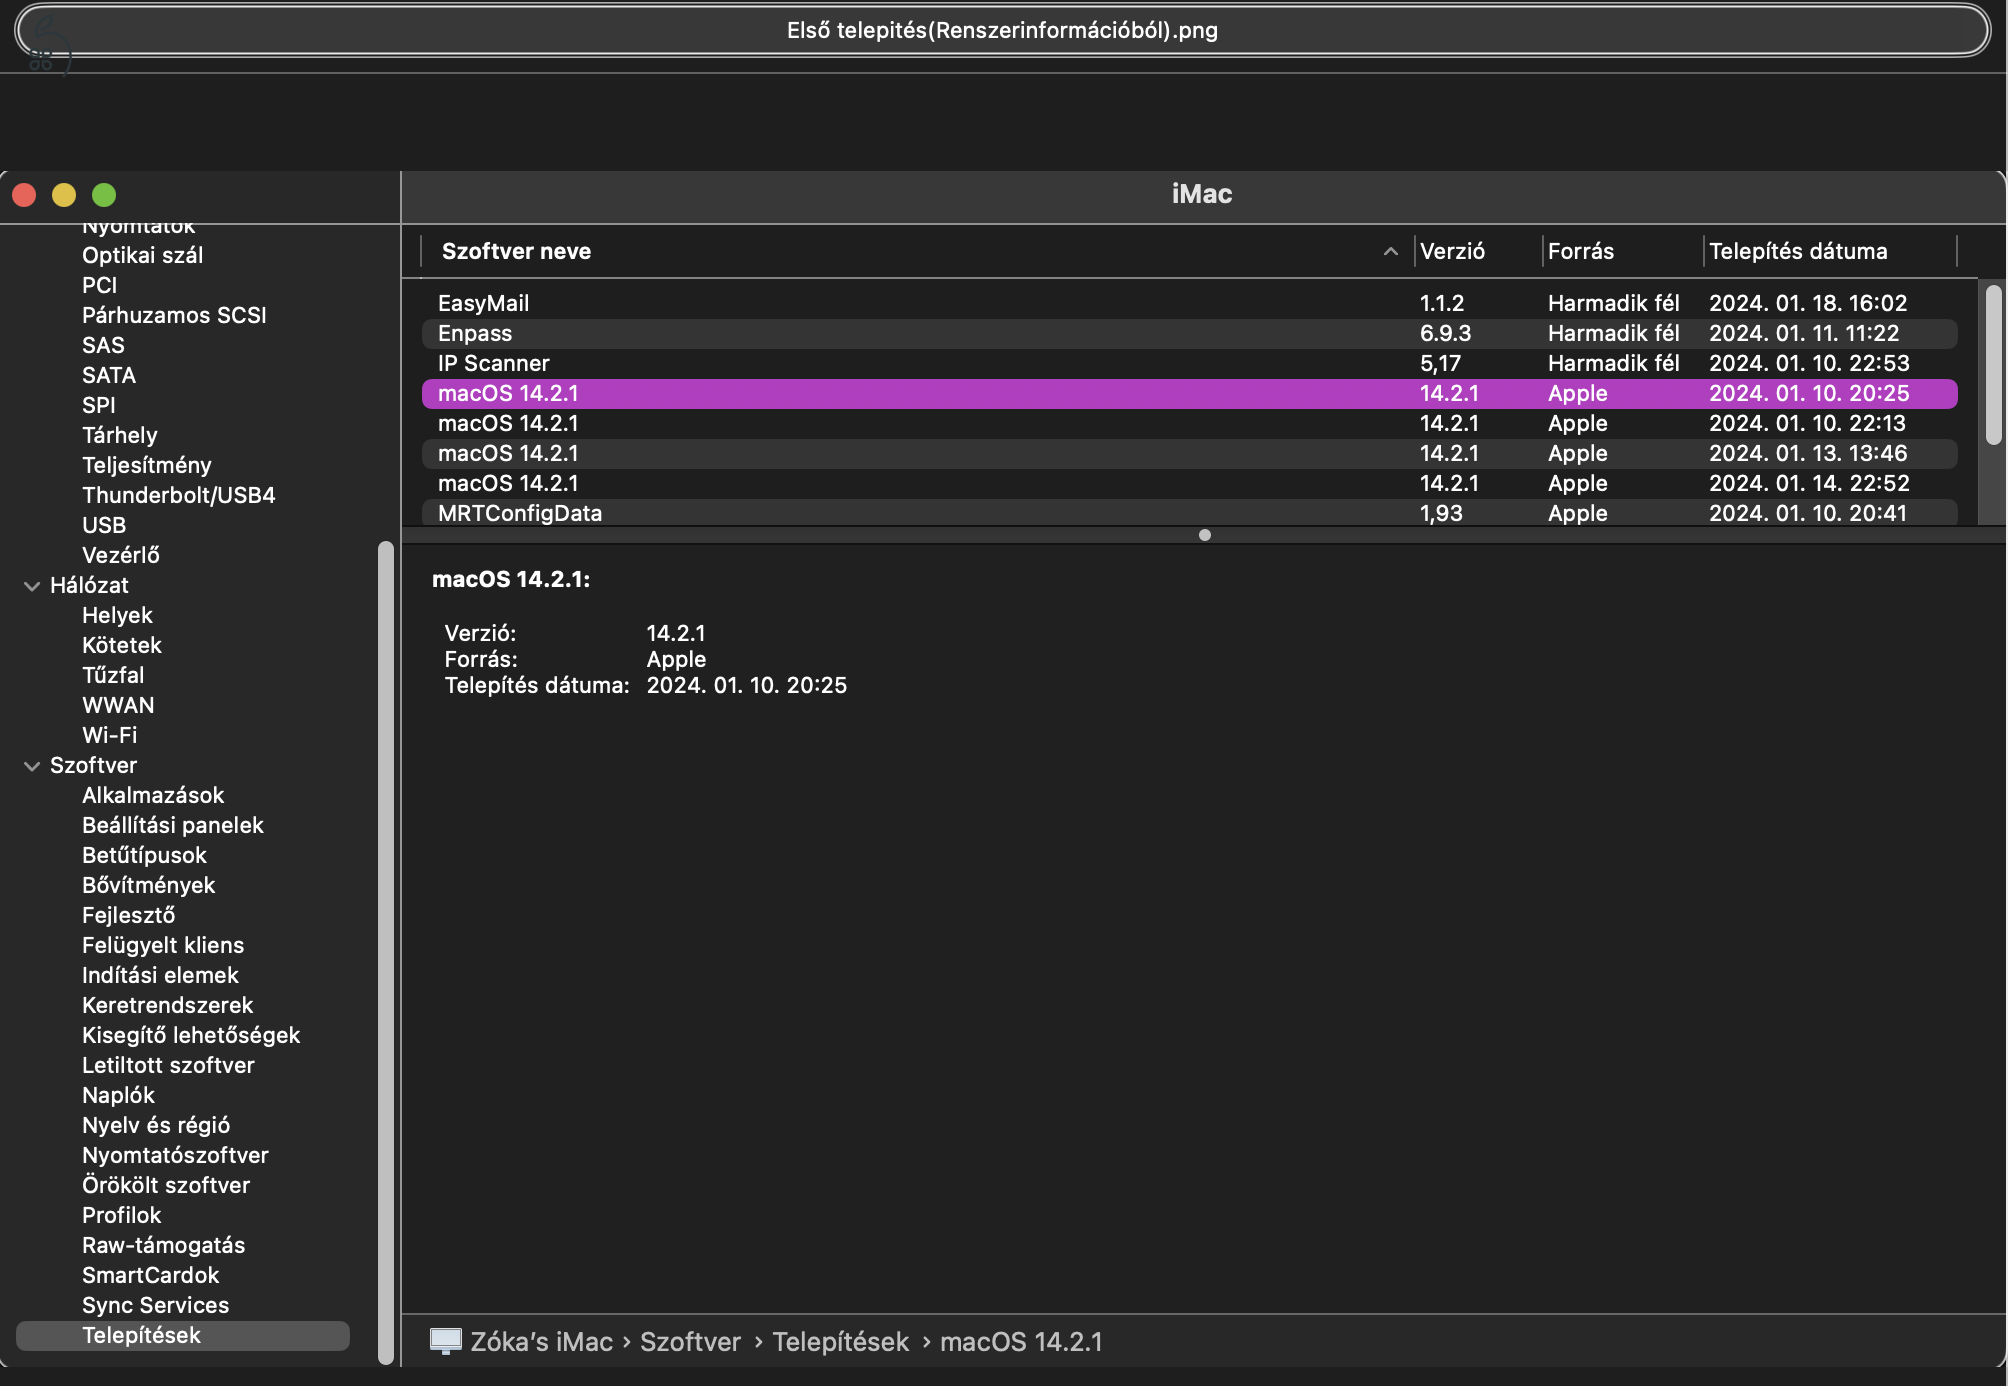Select Kötetek under Hálózat

tap(121, 646)
